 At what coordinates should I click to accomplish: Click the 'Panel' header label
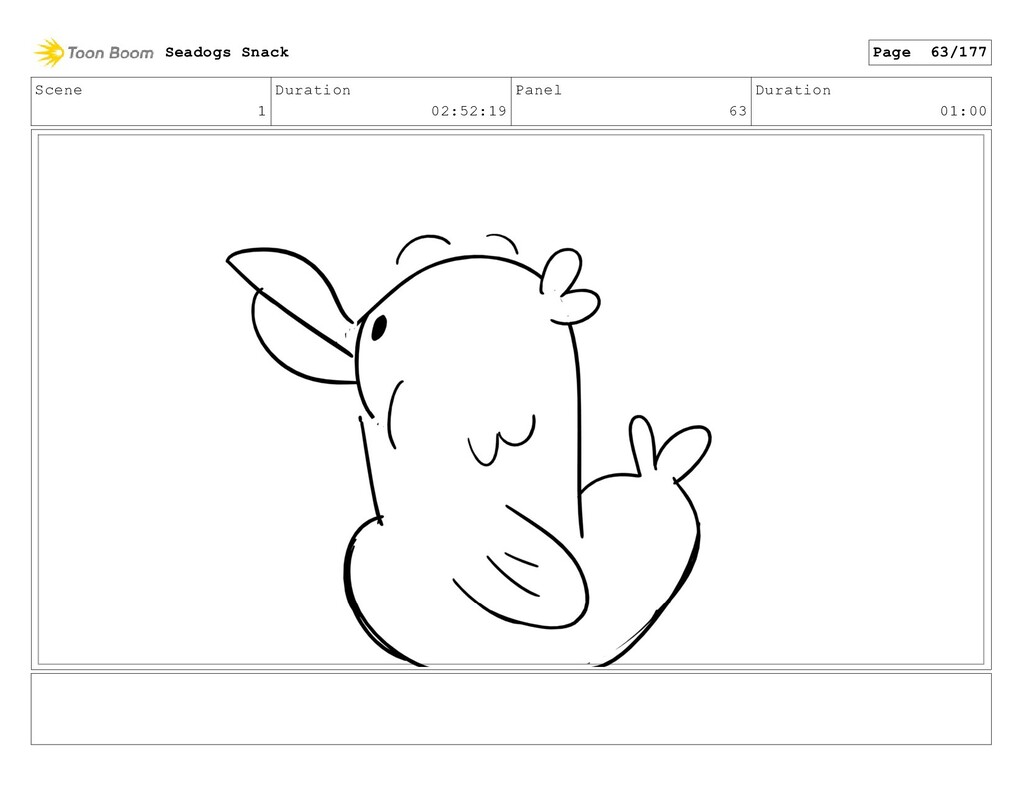tap(538, 90)
